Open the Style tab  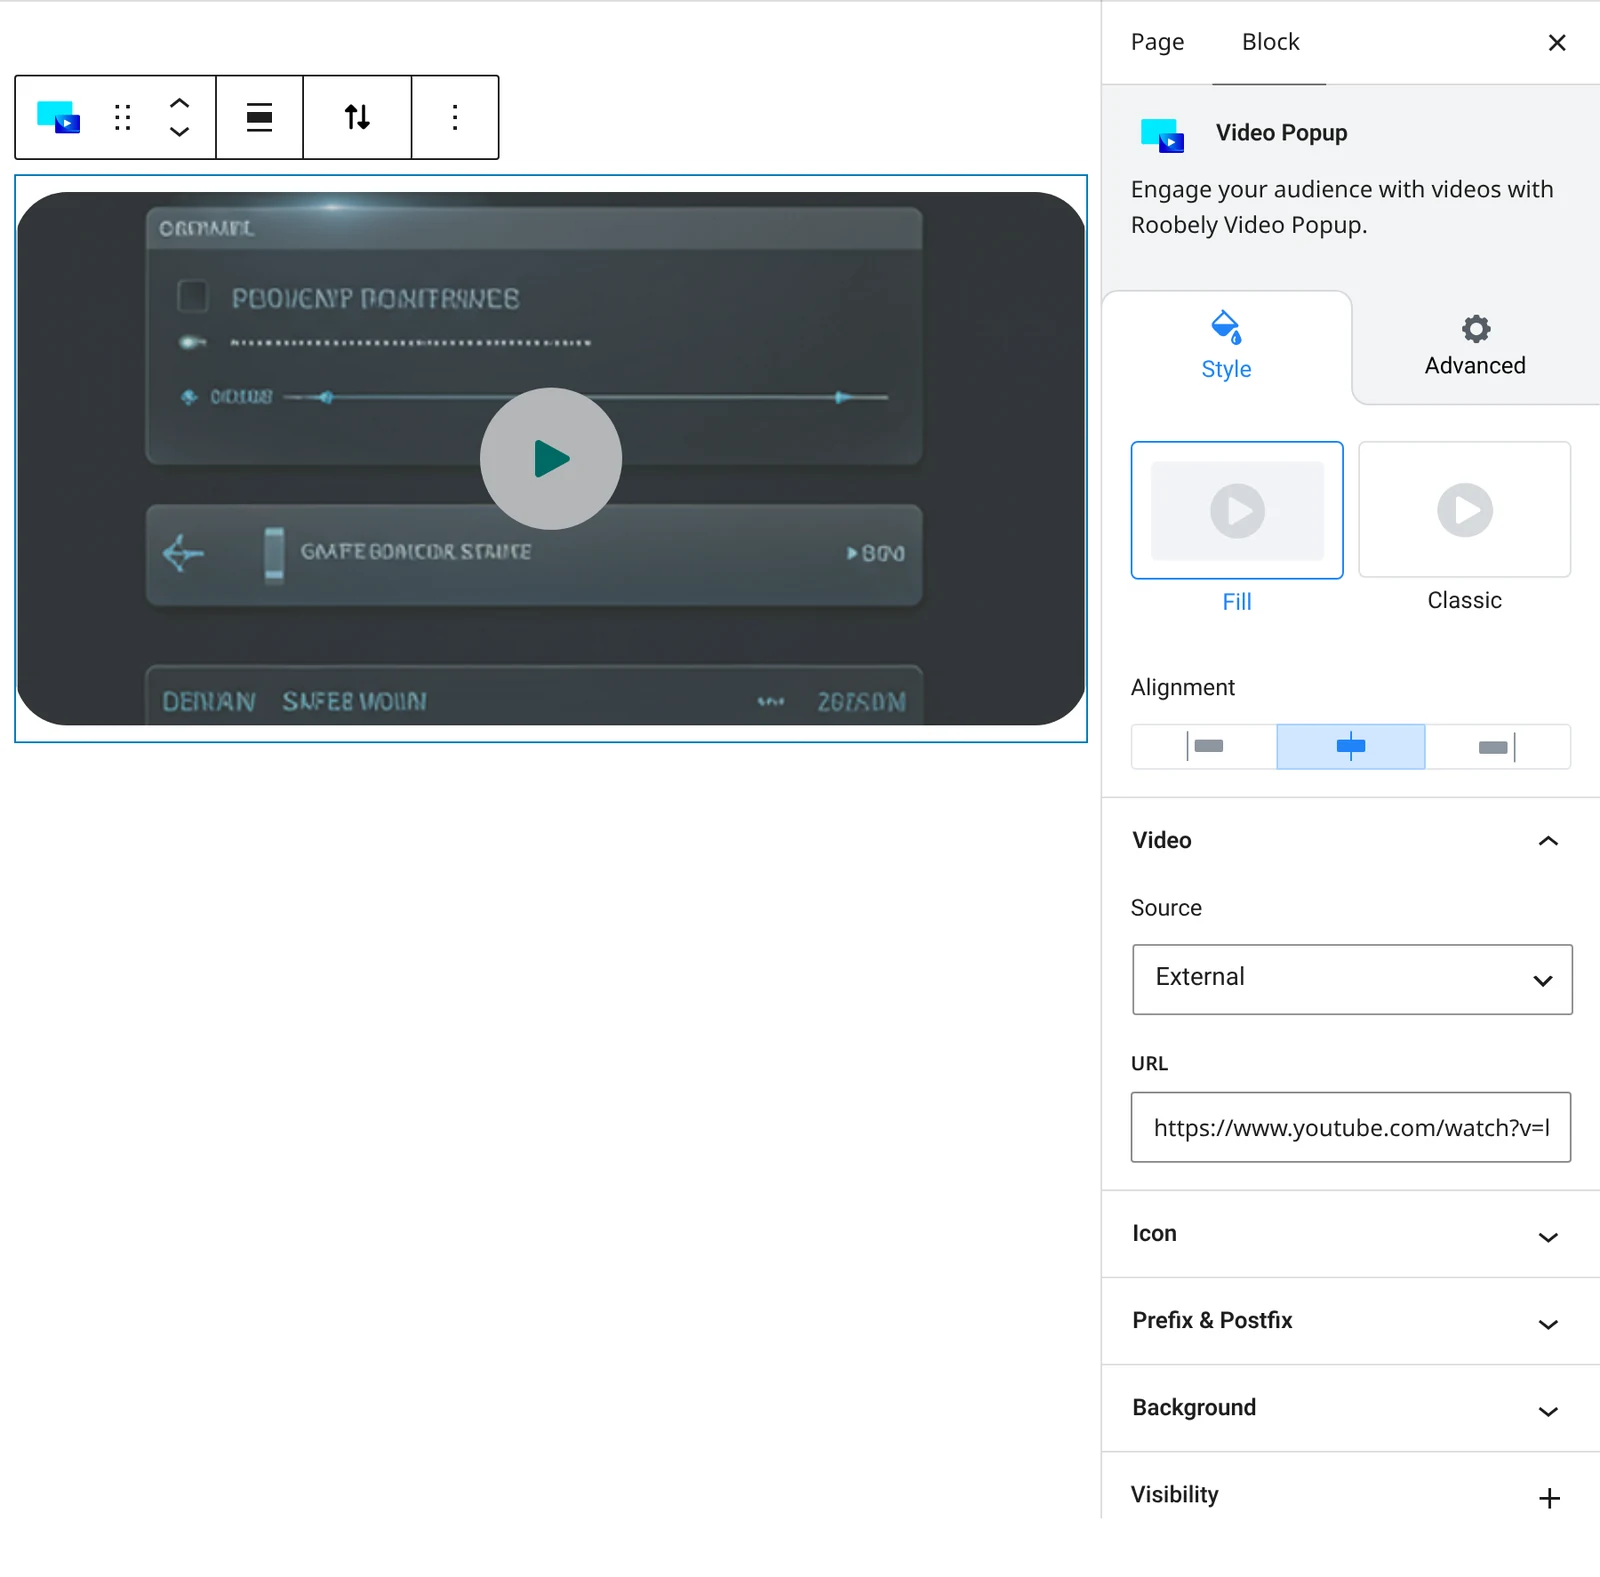(1227, 347)
